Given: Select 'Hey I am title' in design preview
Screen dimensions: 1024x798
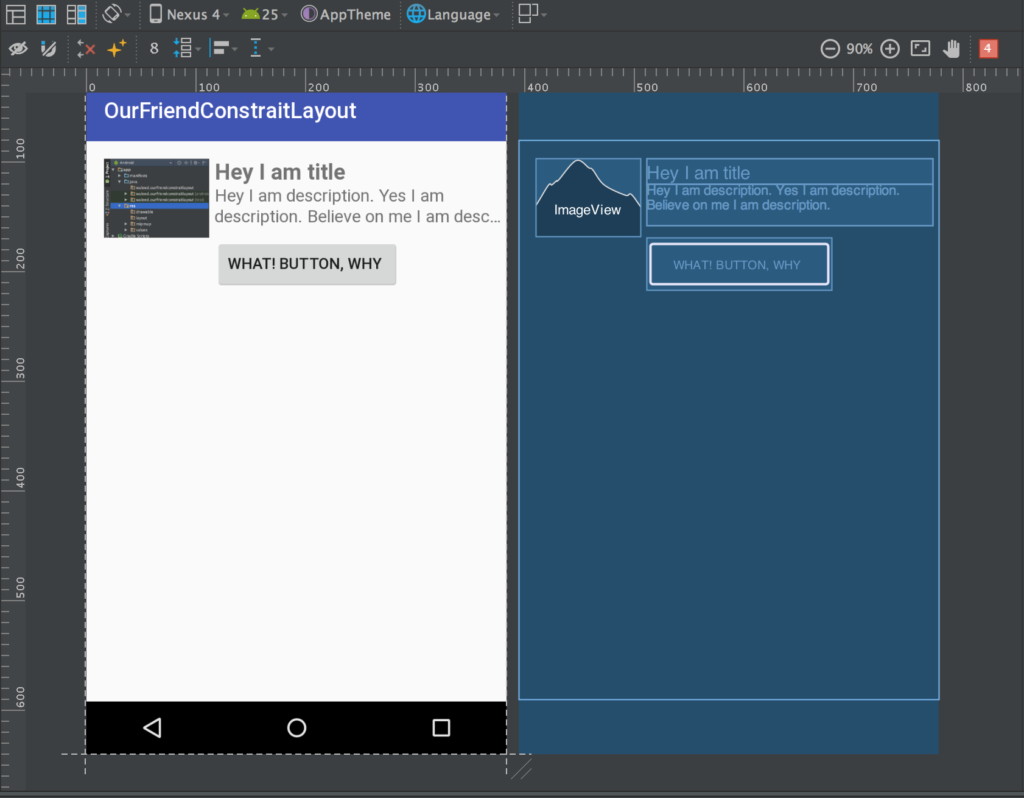Looking at the screenshot, I should click(x=280, y=172).
